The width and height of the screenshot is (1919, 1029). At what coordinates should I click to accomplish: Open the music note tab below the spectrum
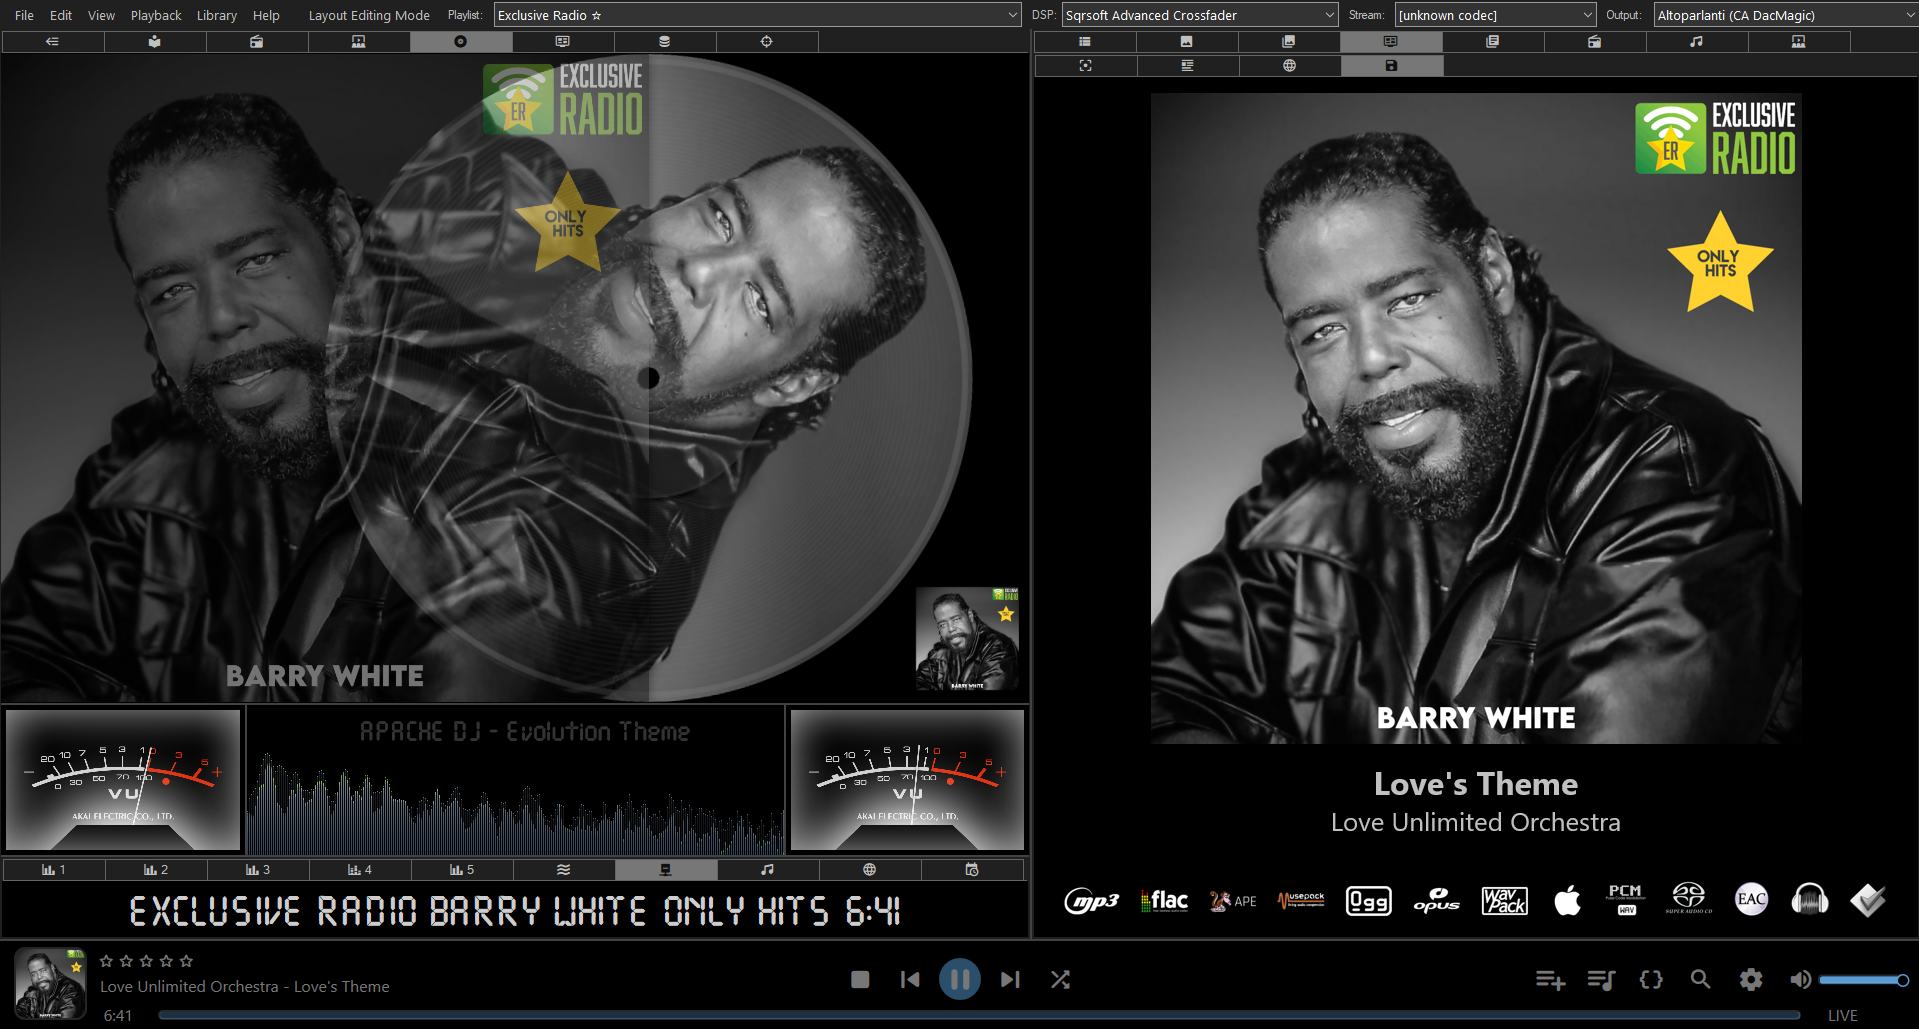point(768,870)
